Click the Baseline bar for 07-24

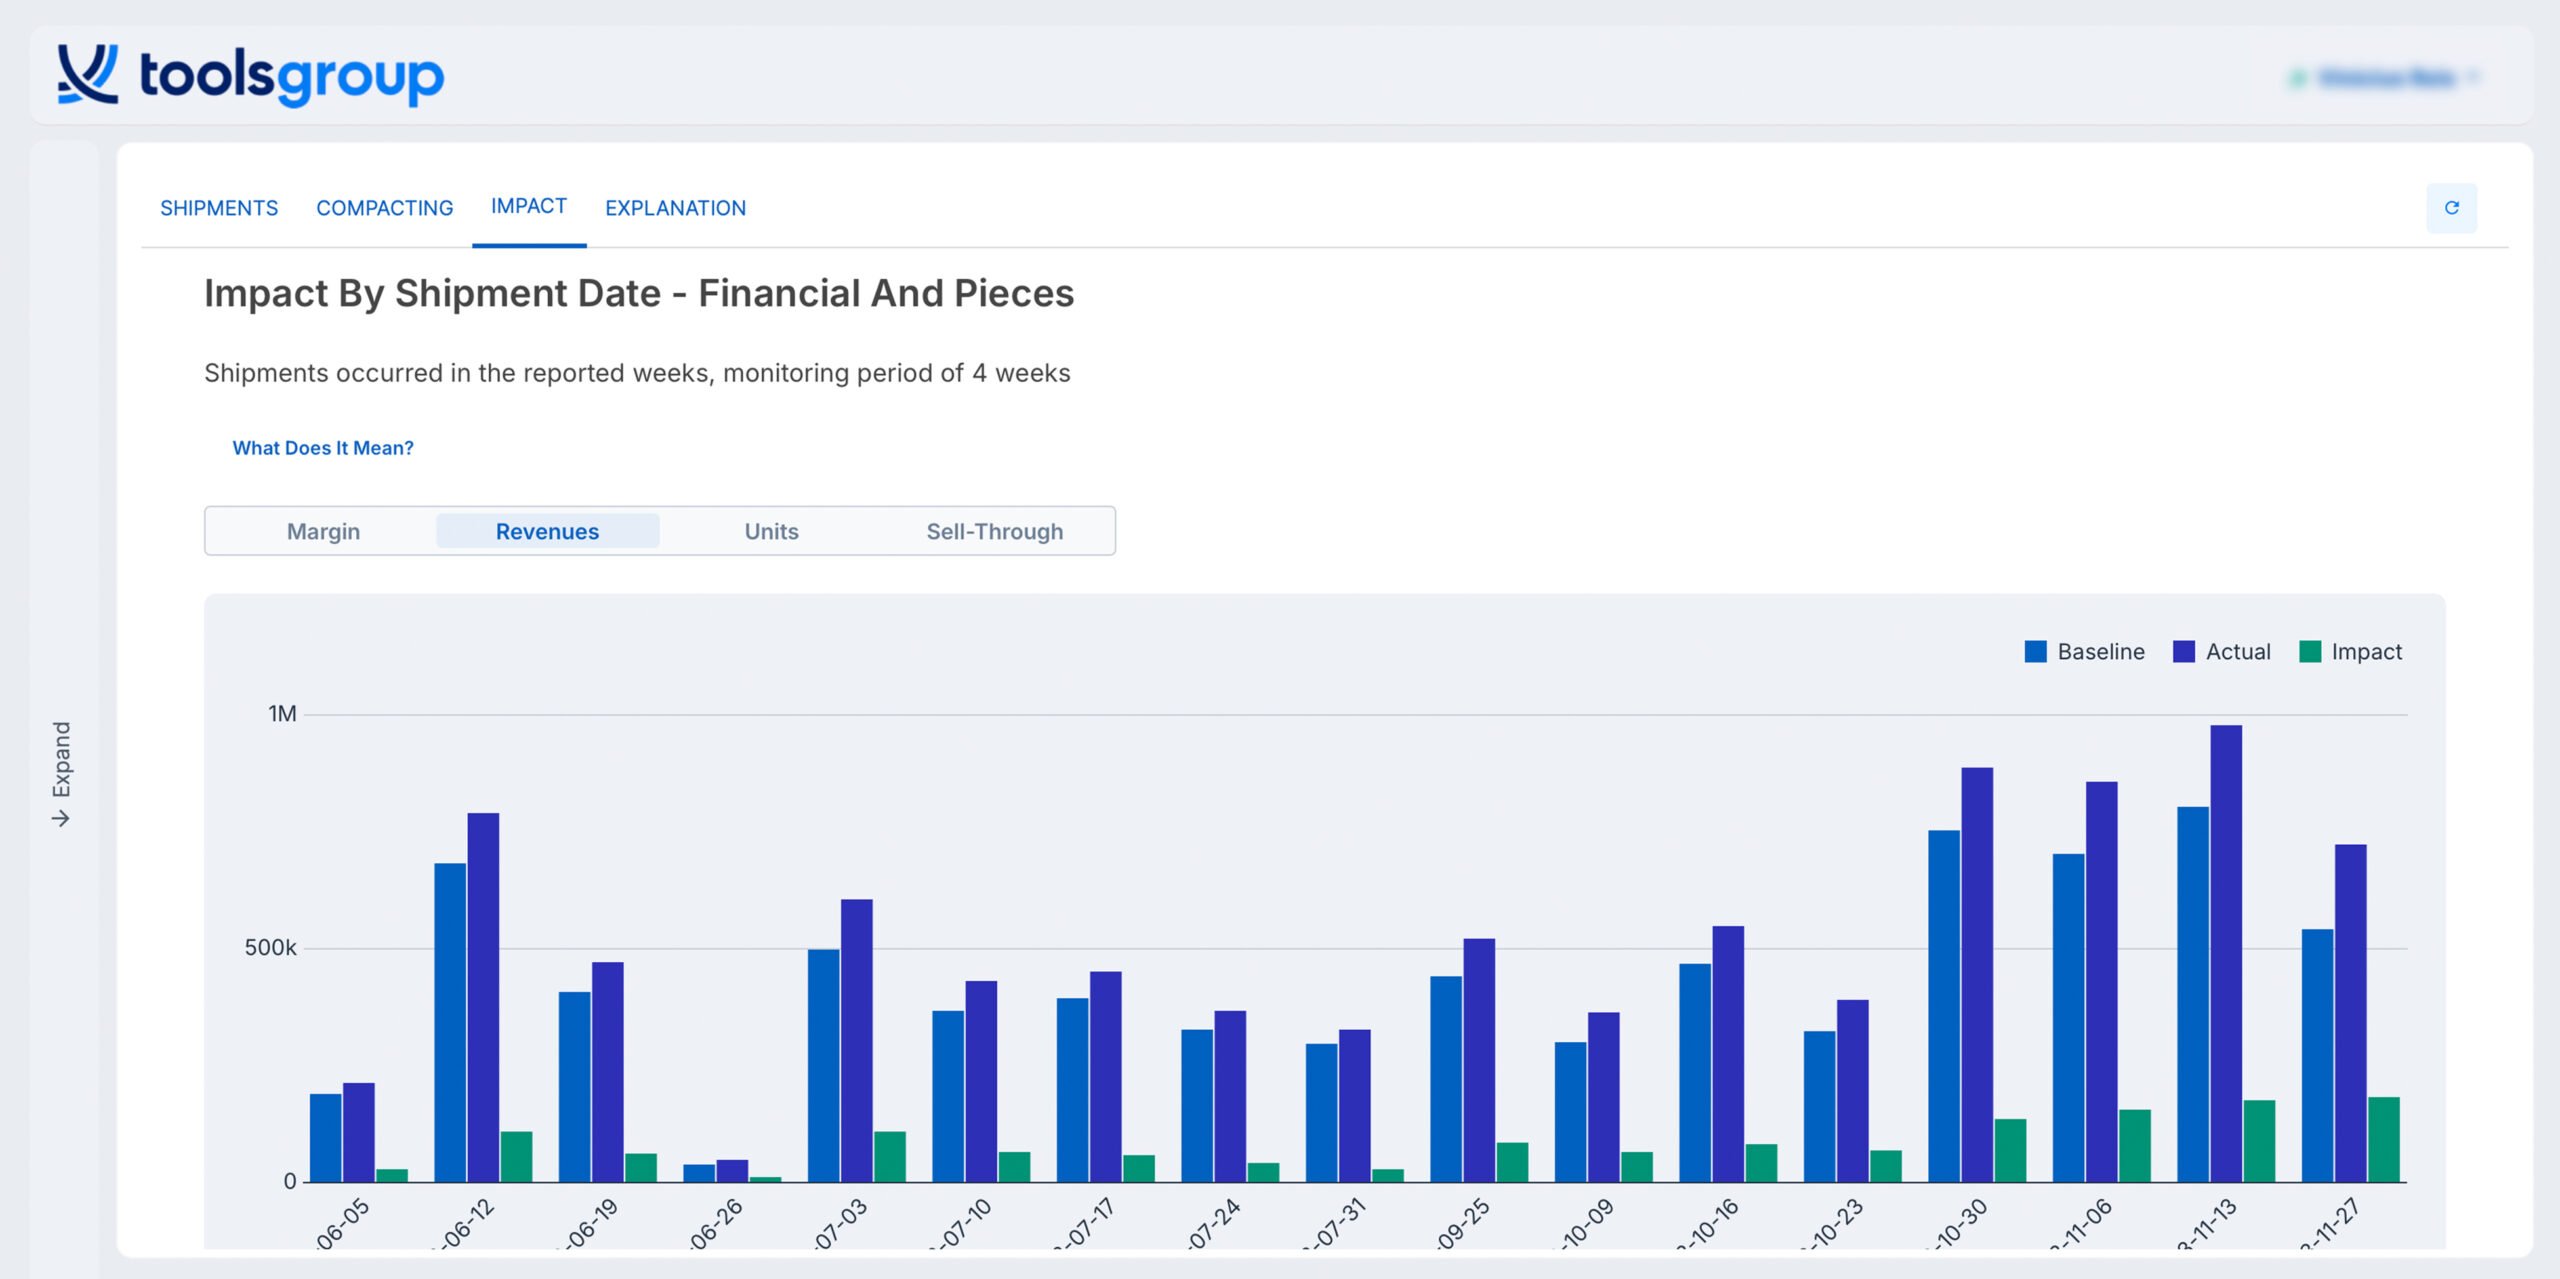click(1197, 1105)
